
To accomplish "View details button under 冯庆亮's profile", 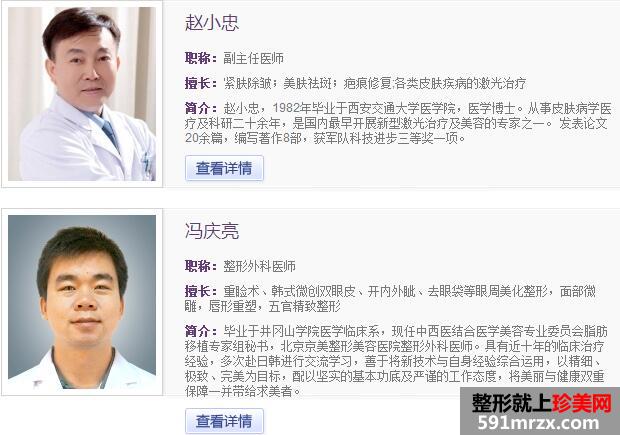I will click(x=224, y=421).
